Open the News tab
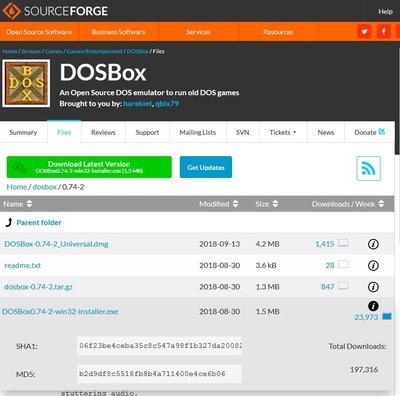400x396 pixels. (326, 132)
